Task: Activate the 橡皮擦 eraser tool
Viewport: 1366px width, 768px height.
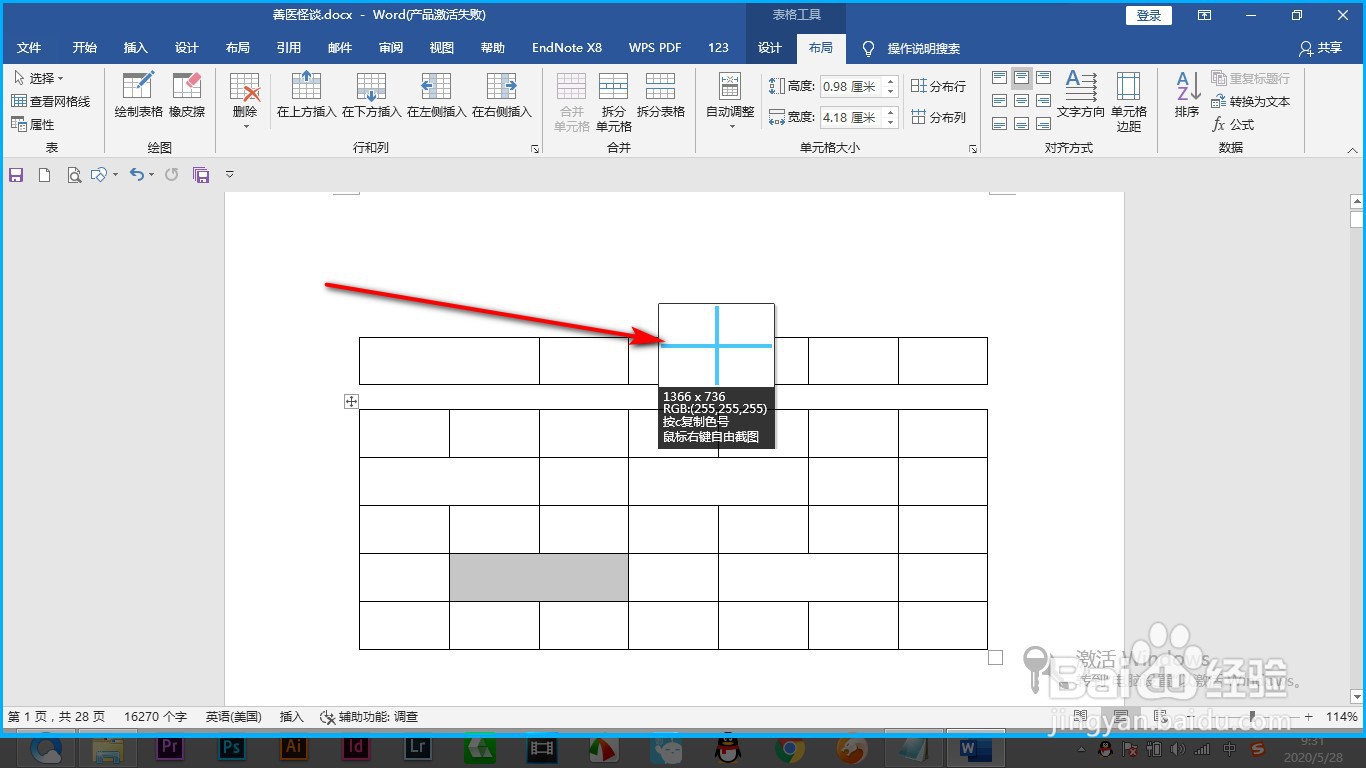Action: [x=187, y=95]
